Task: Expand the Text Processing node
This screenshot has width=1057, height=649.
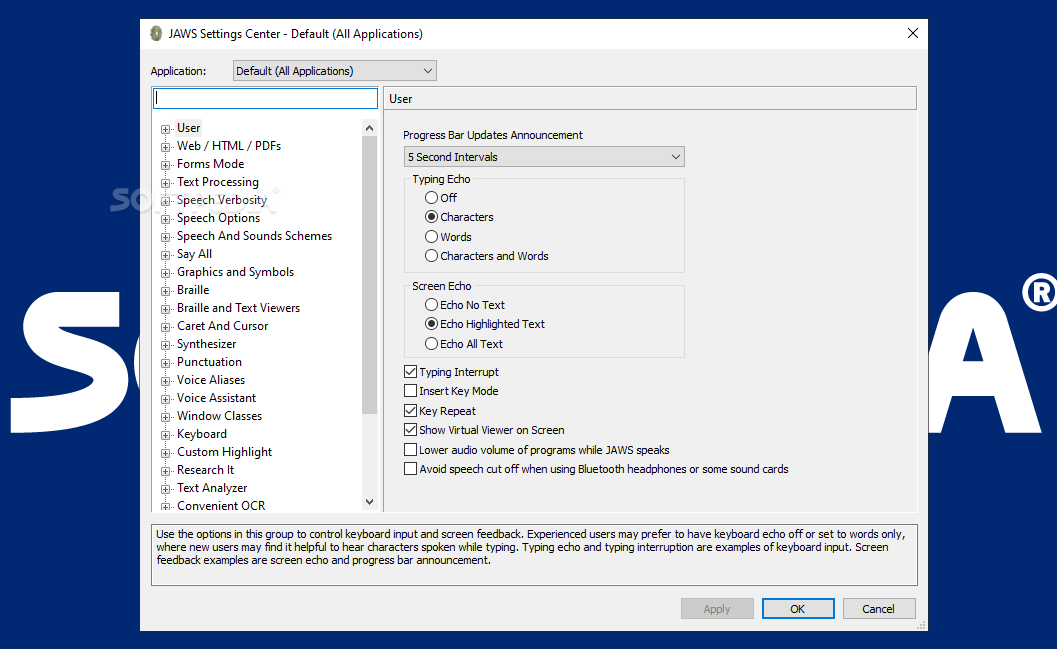Action: tap(165, 183)
